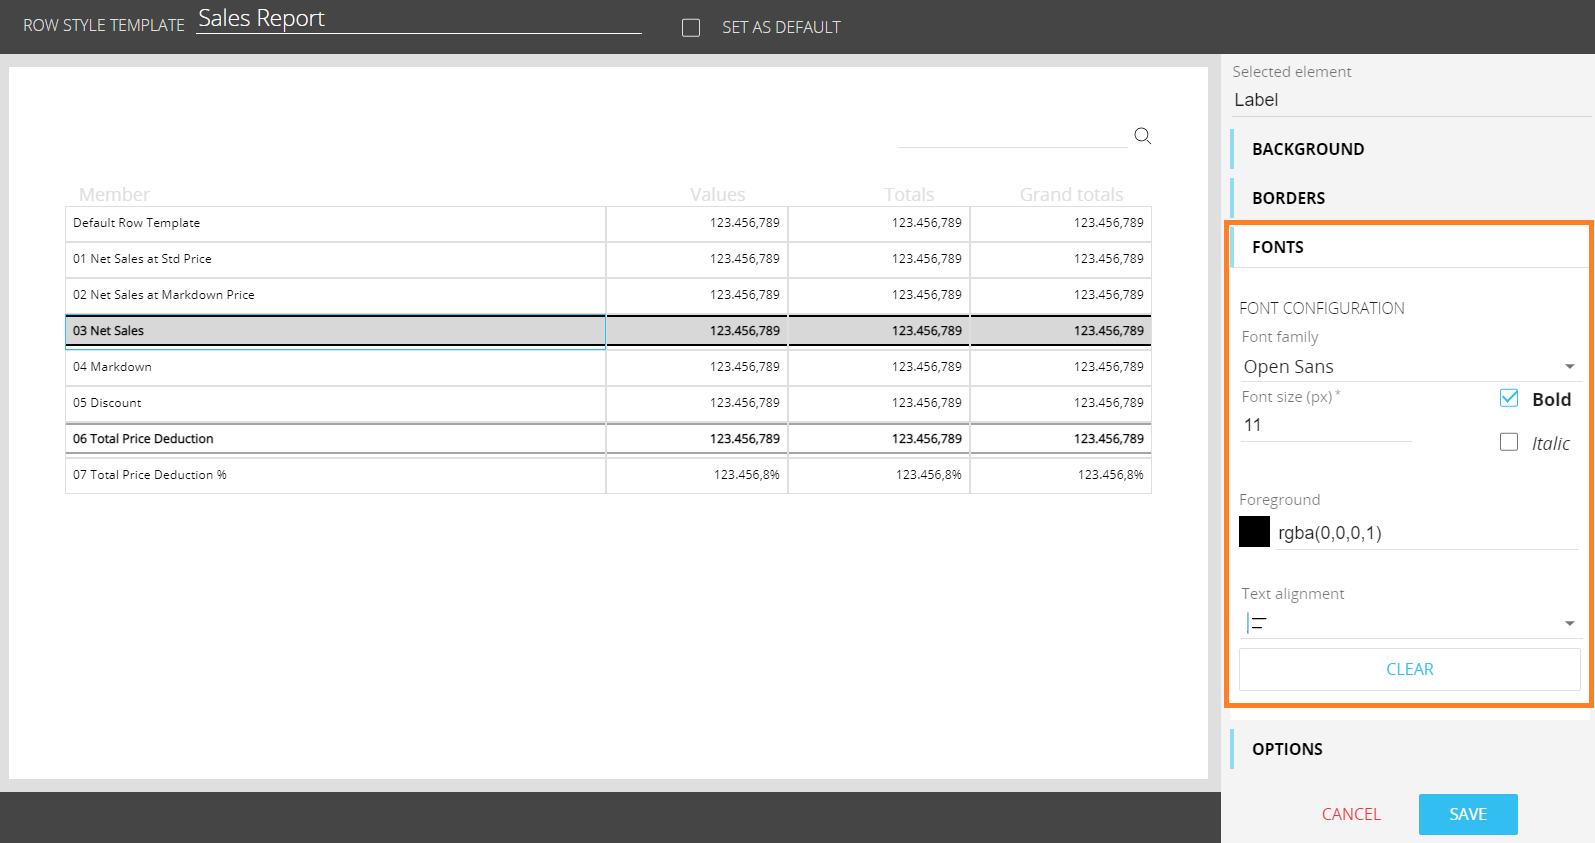Enable the Italic checkbox

tap(1509, 442)
